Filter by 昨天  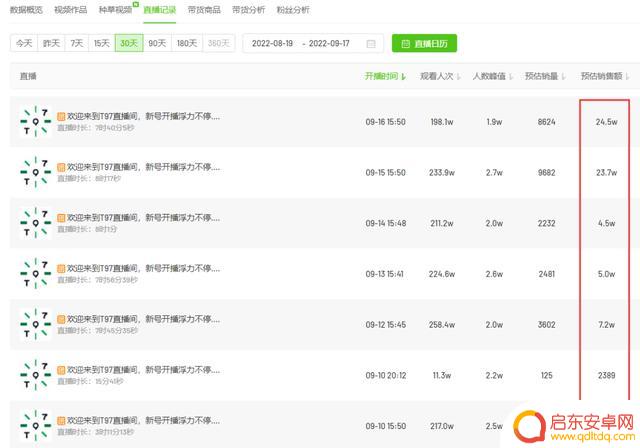point(51,43)
